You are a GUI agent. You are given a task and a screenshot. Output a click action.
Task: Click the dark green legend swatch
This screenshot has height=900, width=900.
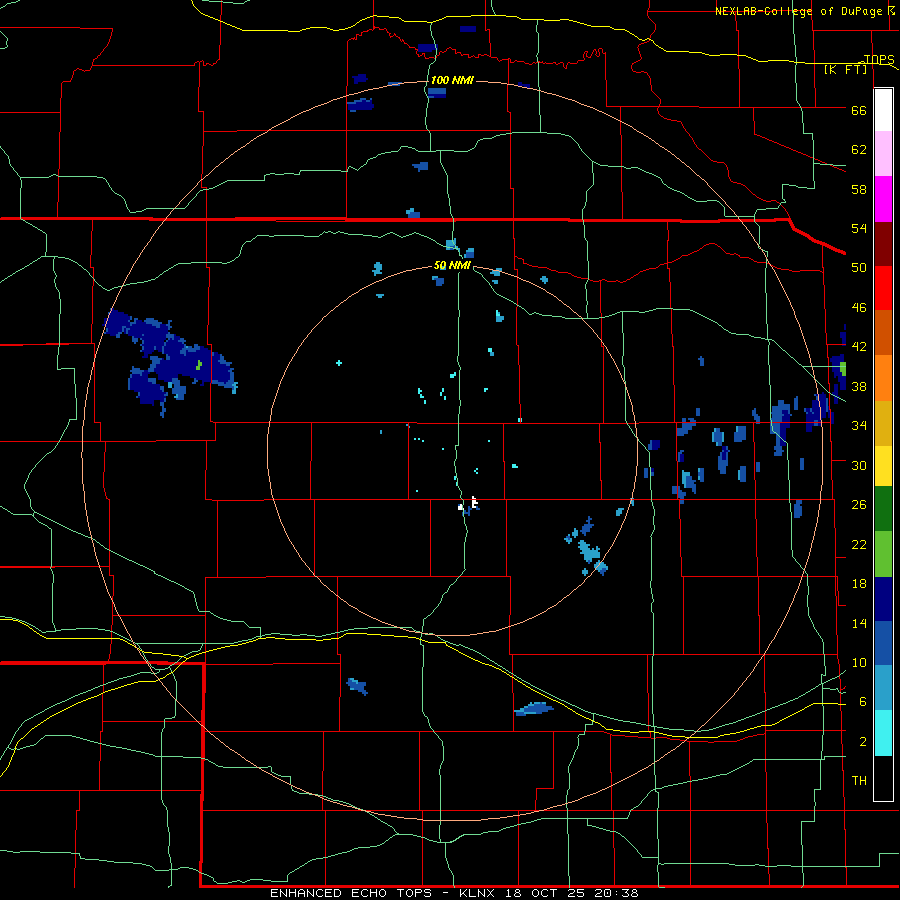click(883, 509)
